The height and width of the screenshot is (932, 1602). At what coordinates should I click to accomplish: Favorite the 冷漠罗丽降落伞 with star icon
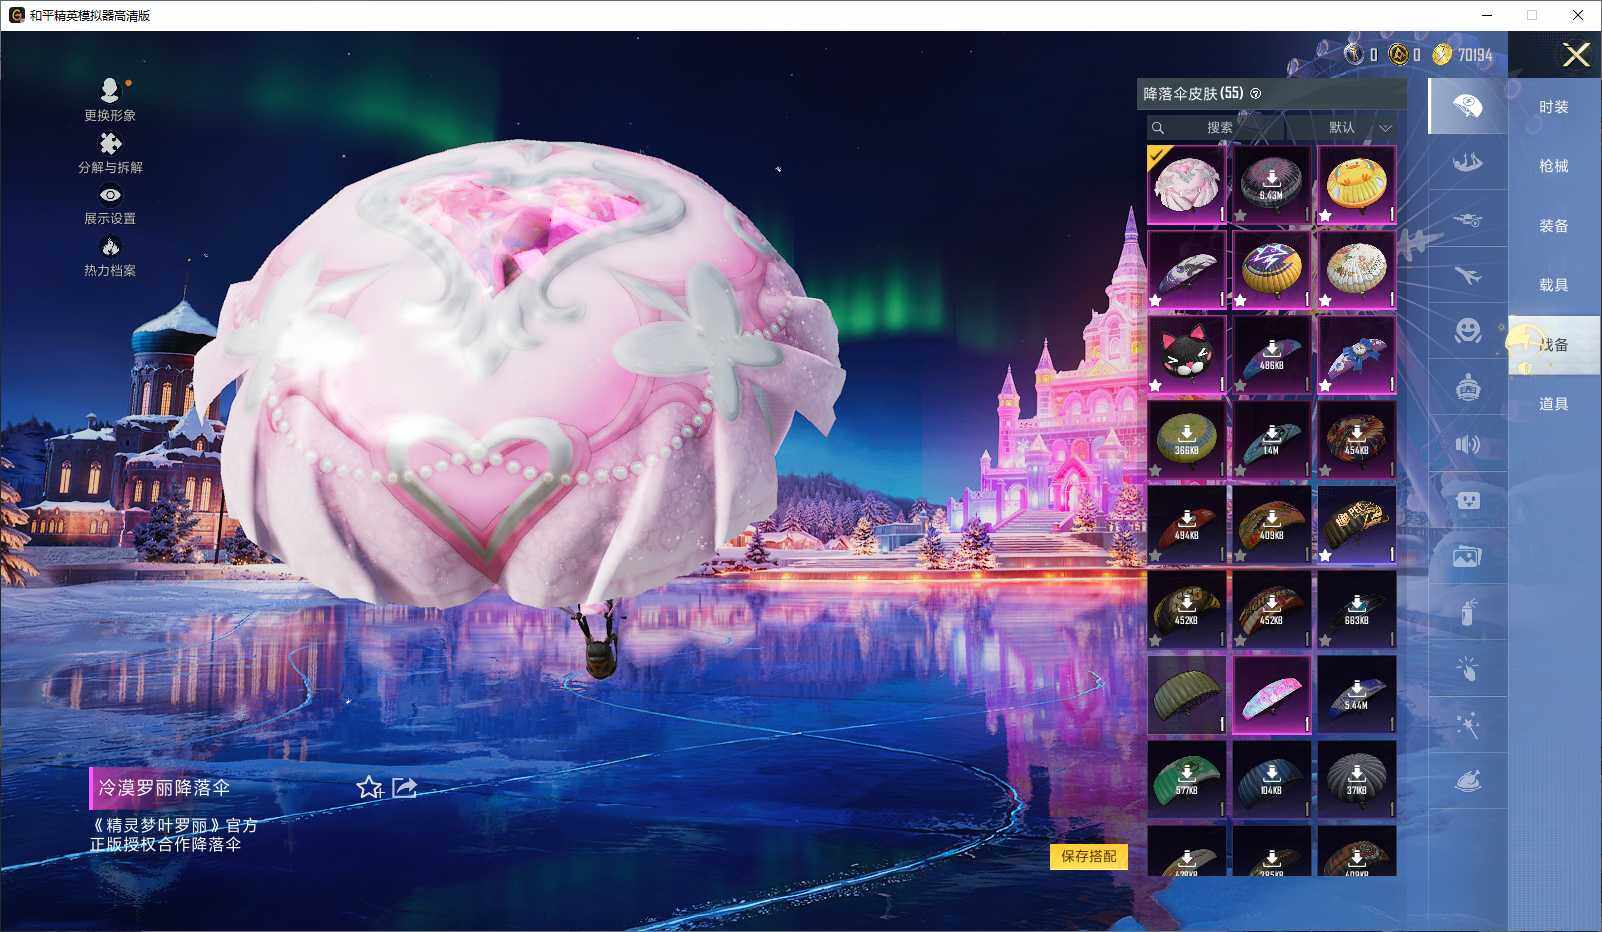370,788
